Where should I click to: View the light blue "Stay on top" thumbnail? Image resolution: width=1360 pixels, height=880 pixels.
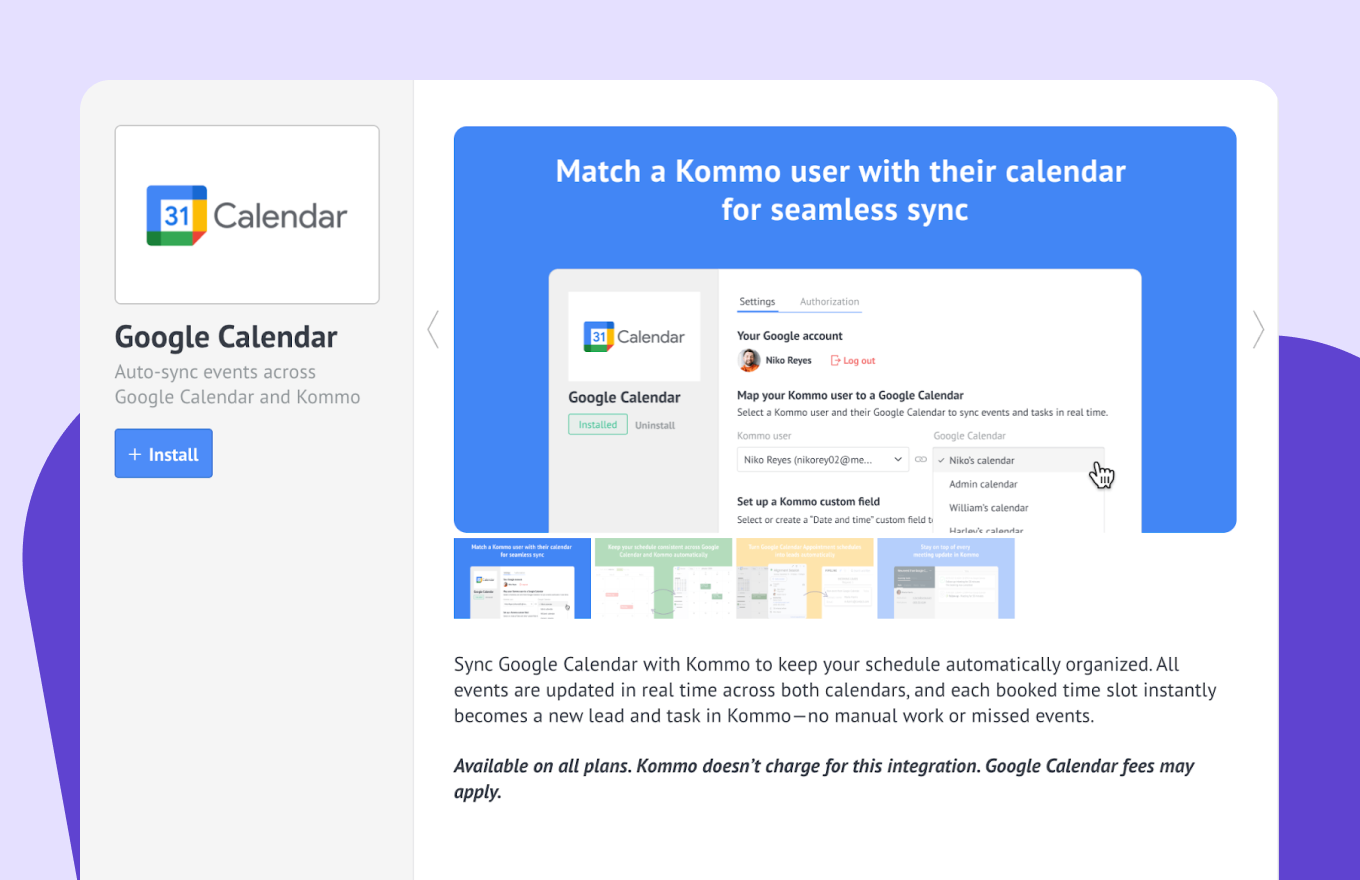point(946,578)
